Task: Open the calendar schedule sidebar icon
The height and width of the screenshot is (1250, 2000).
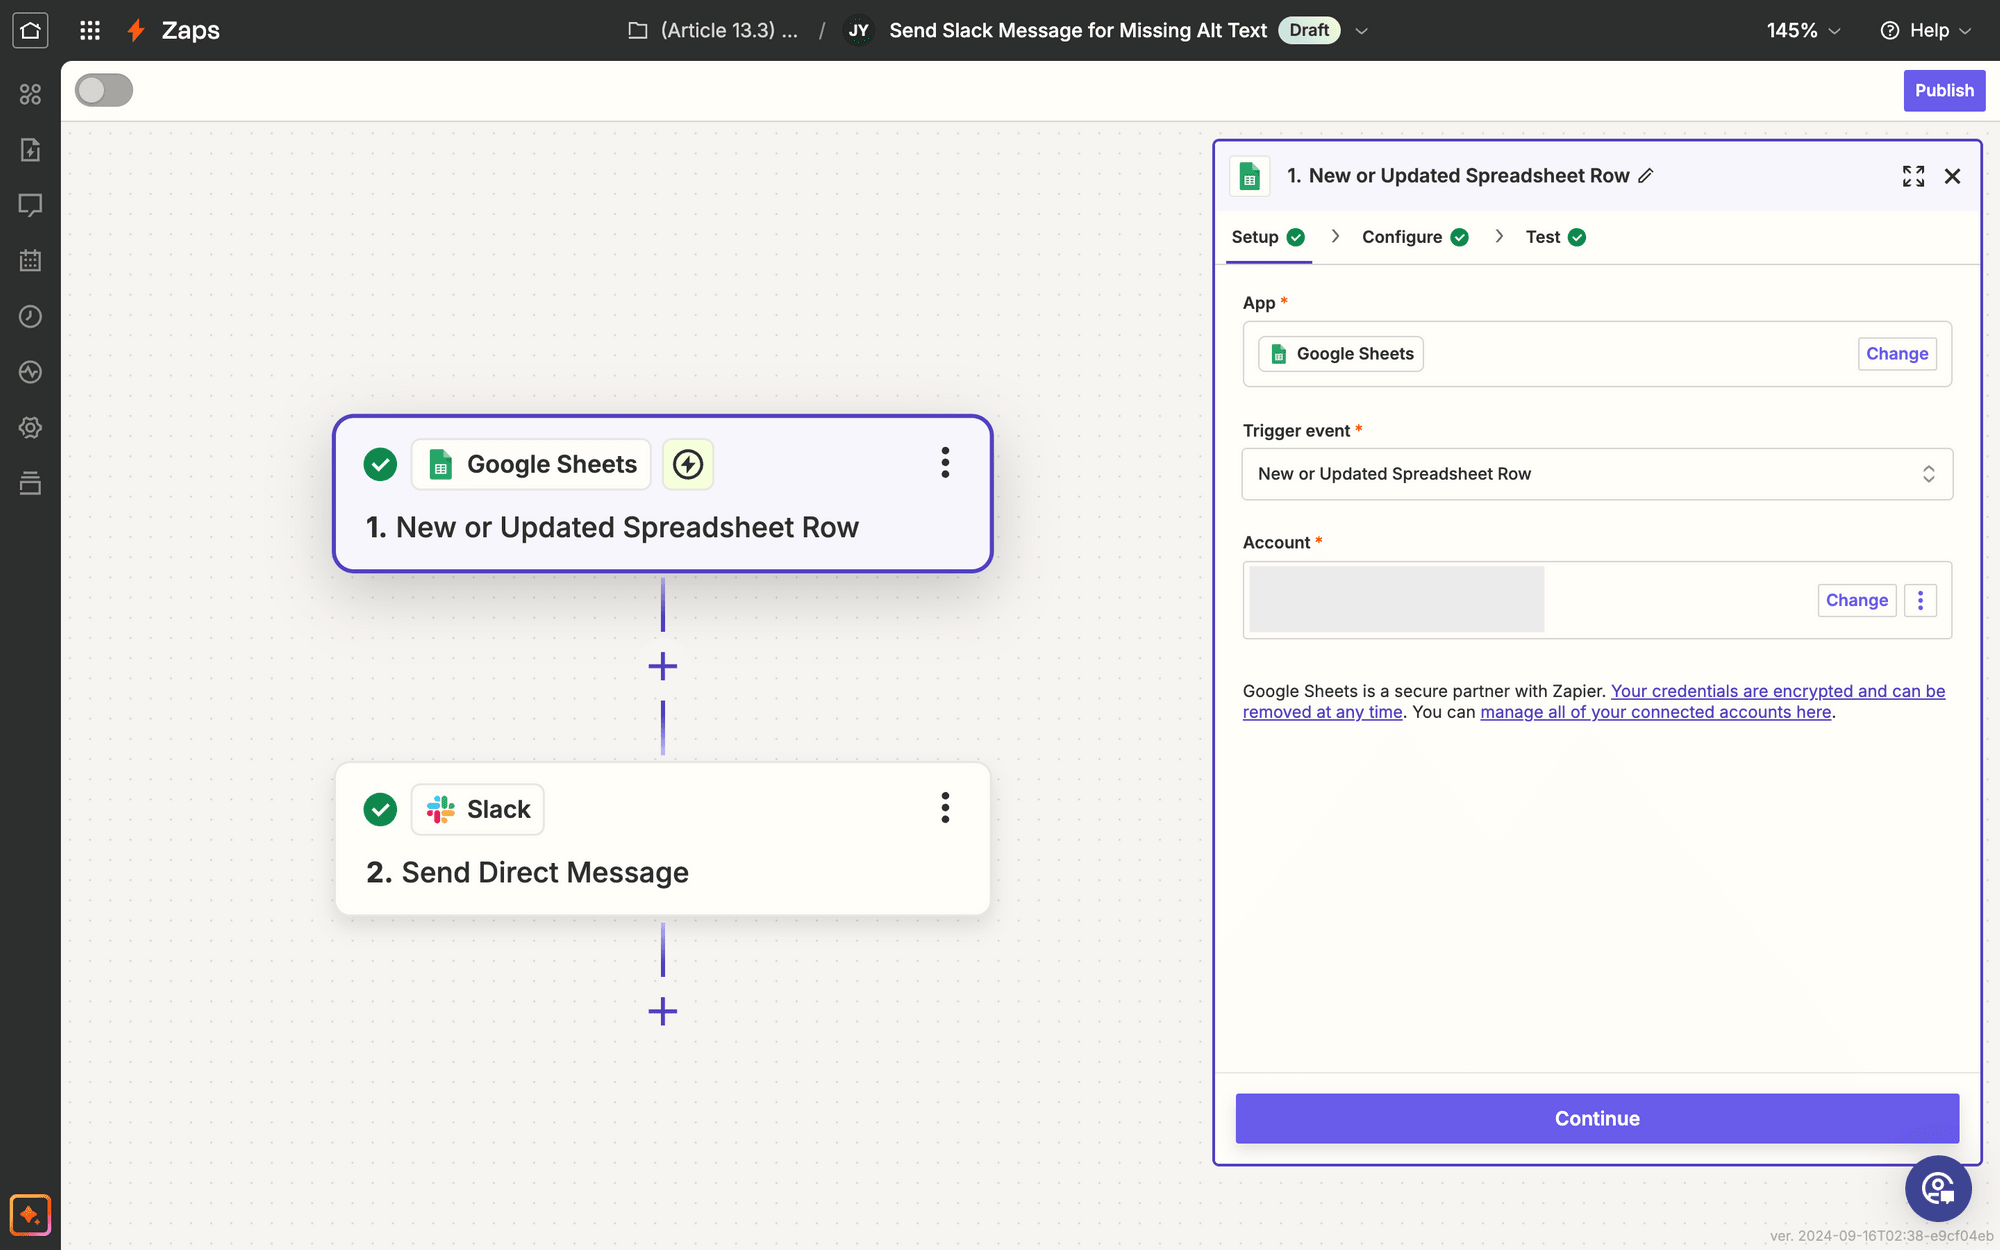Action: coord(30,261)
